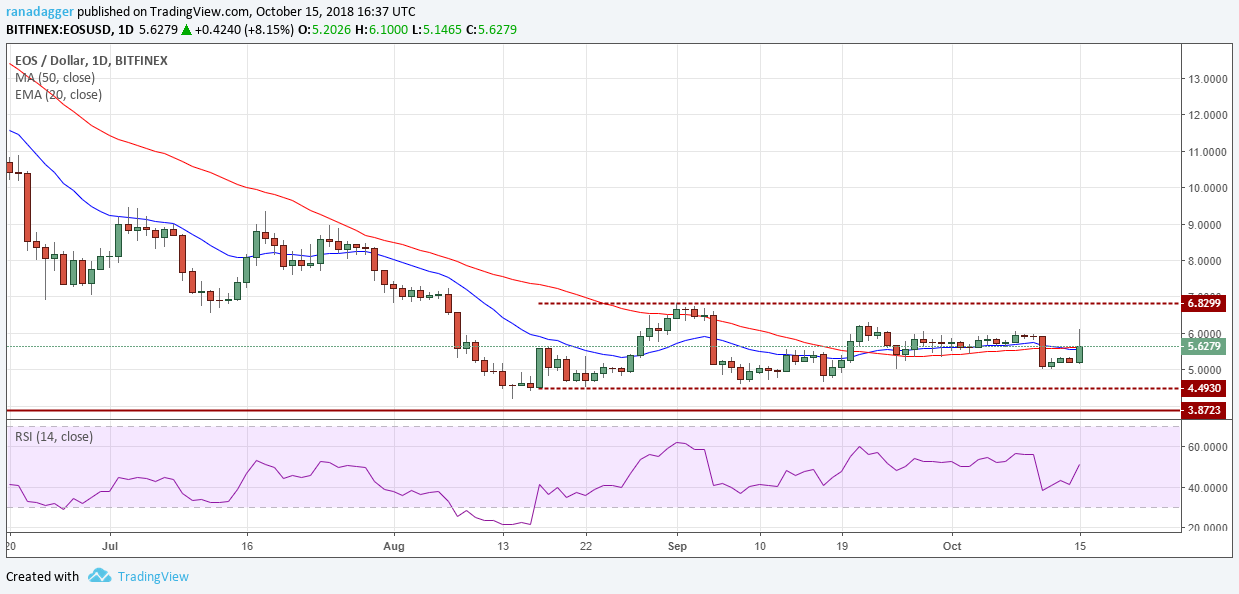The height and width of the screenshot is (594, 1239).
Task: Select the EOS / Dollar, 1D, BITFINEX title
Action: click(x=91, y=60)
